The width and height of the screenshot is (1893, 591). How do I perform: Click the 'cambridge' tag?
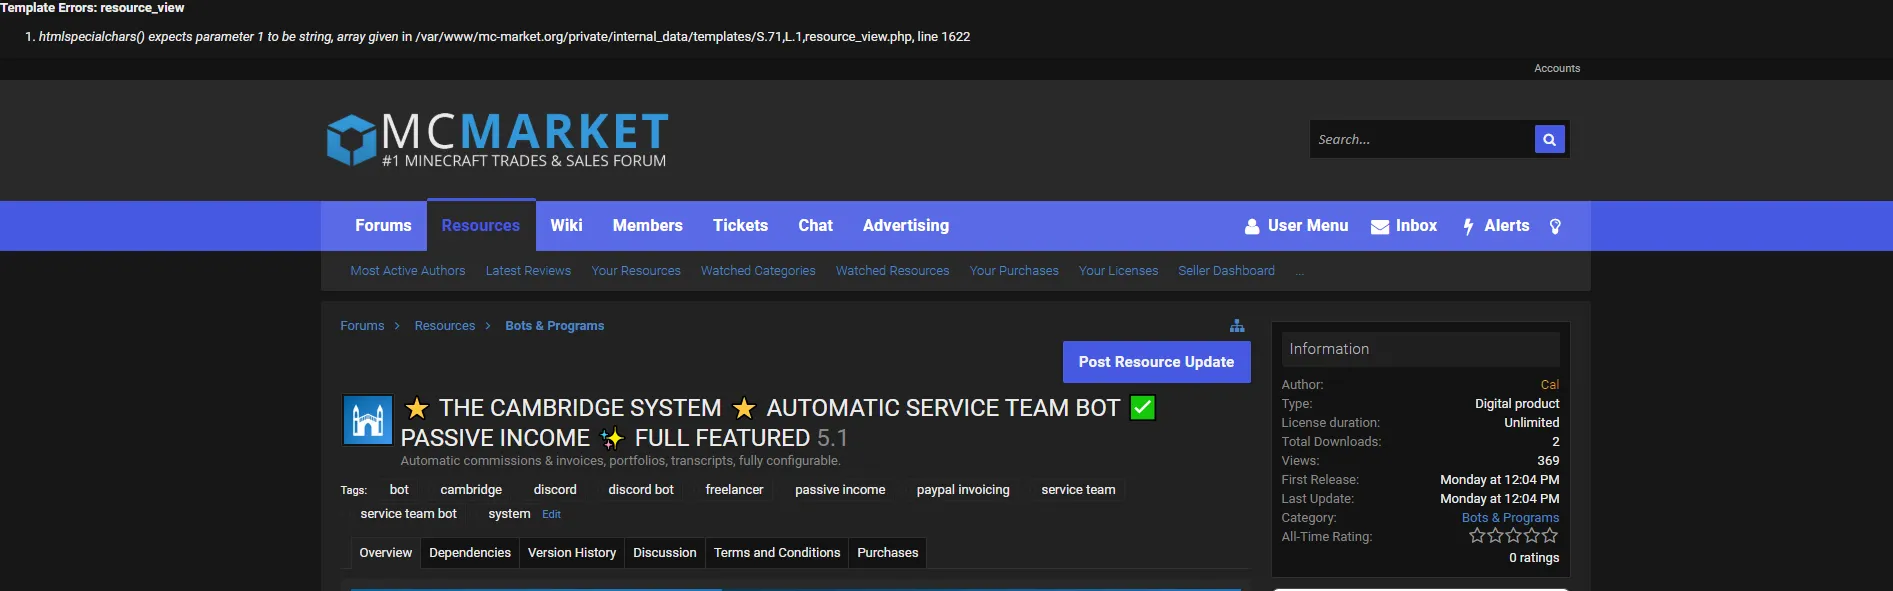(x=471, y=490)
